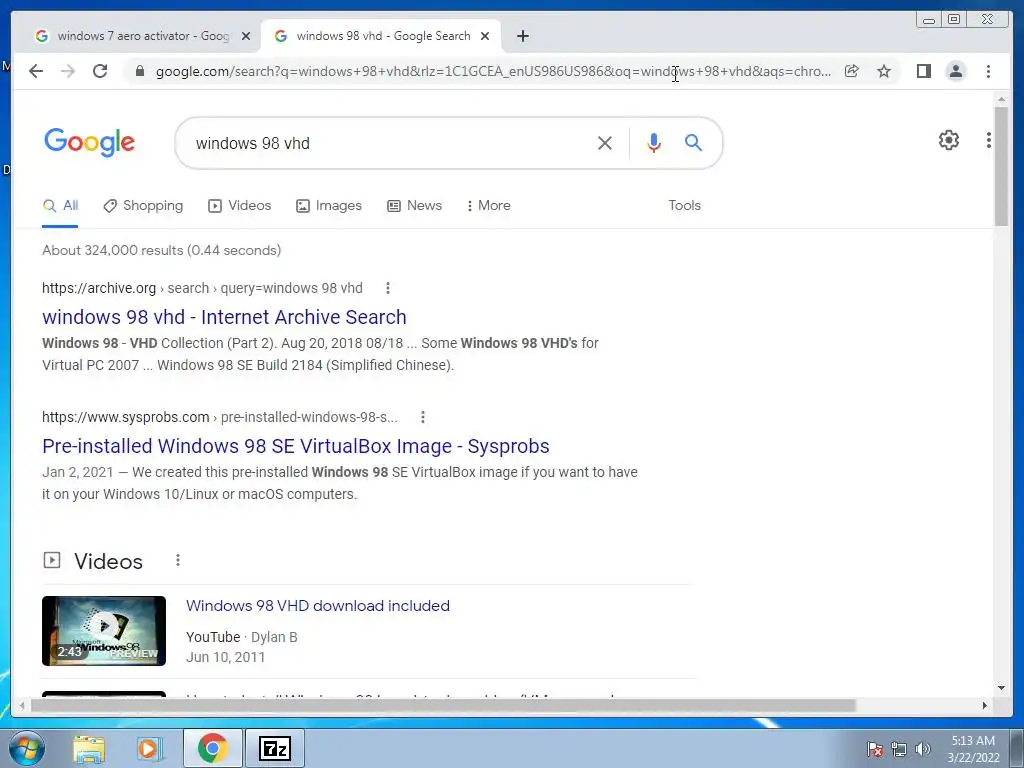
Task: Select the All results tab
Action: [60, 206]
